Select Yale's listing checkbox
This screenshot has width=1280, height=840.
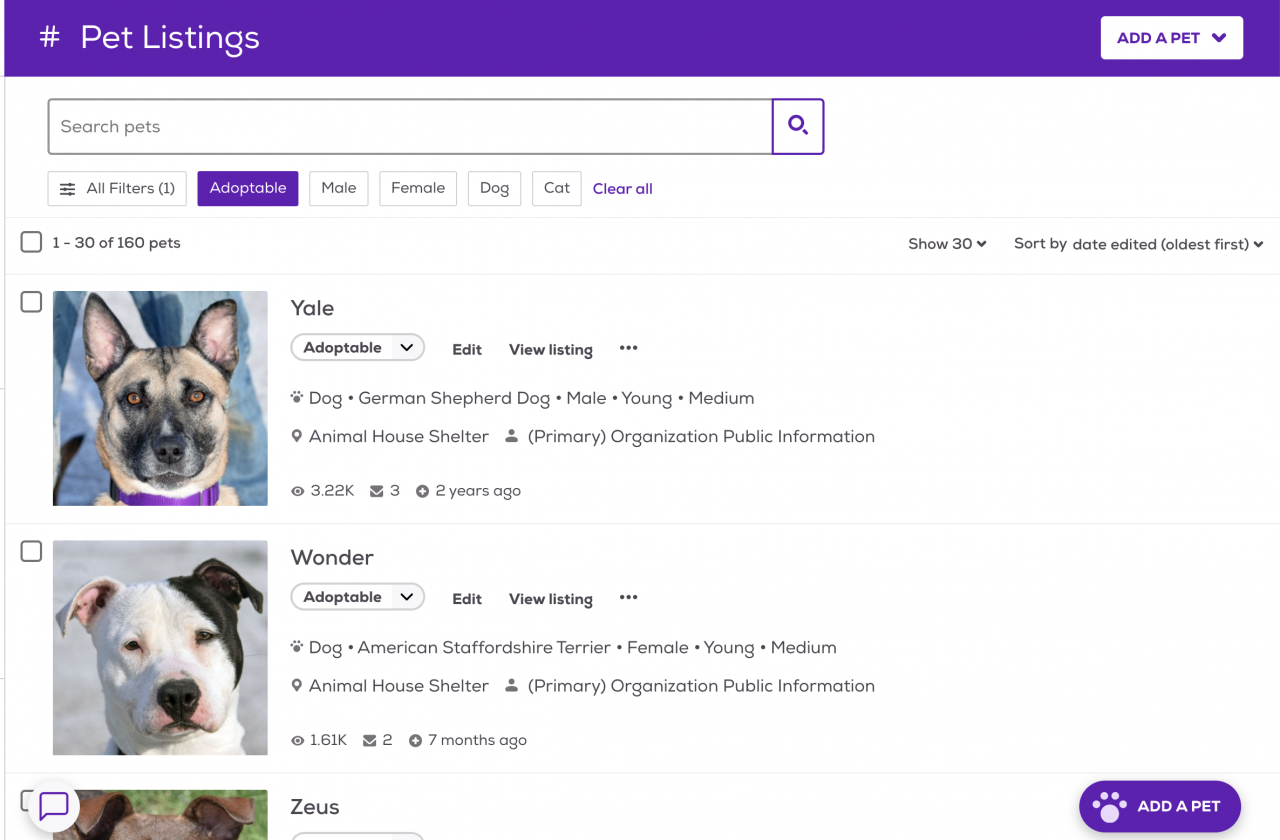tap(32, 302)
